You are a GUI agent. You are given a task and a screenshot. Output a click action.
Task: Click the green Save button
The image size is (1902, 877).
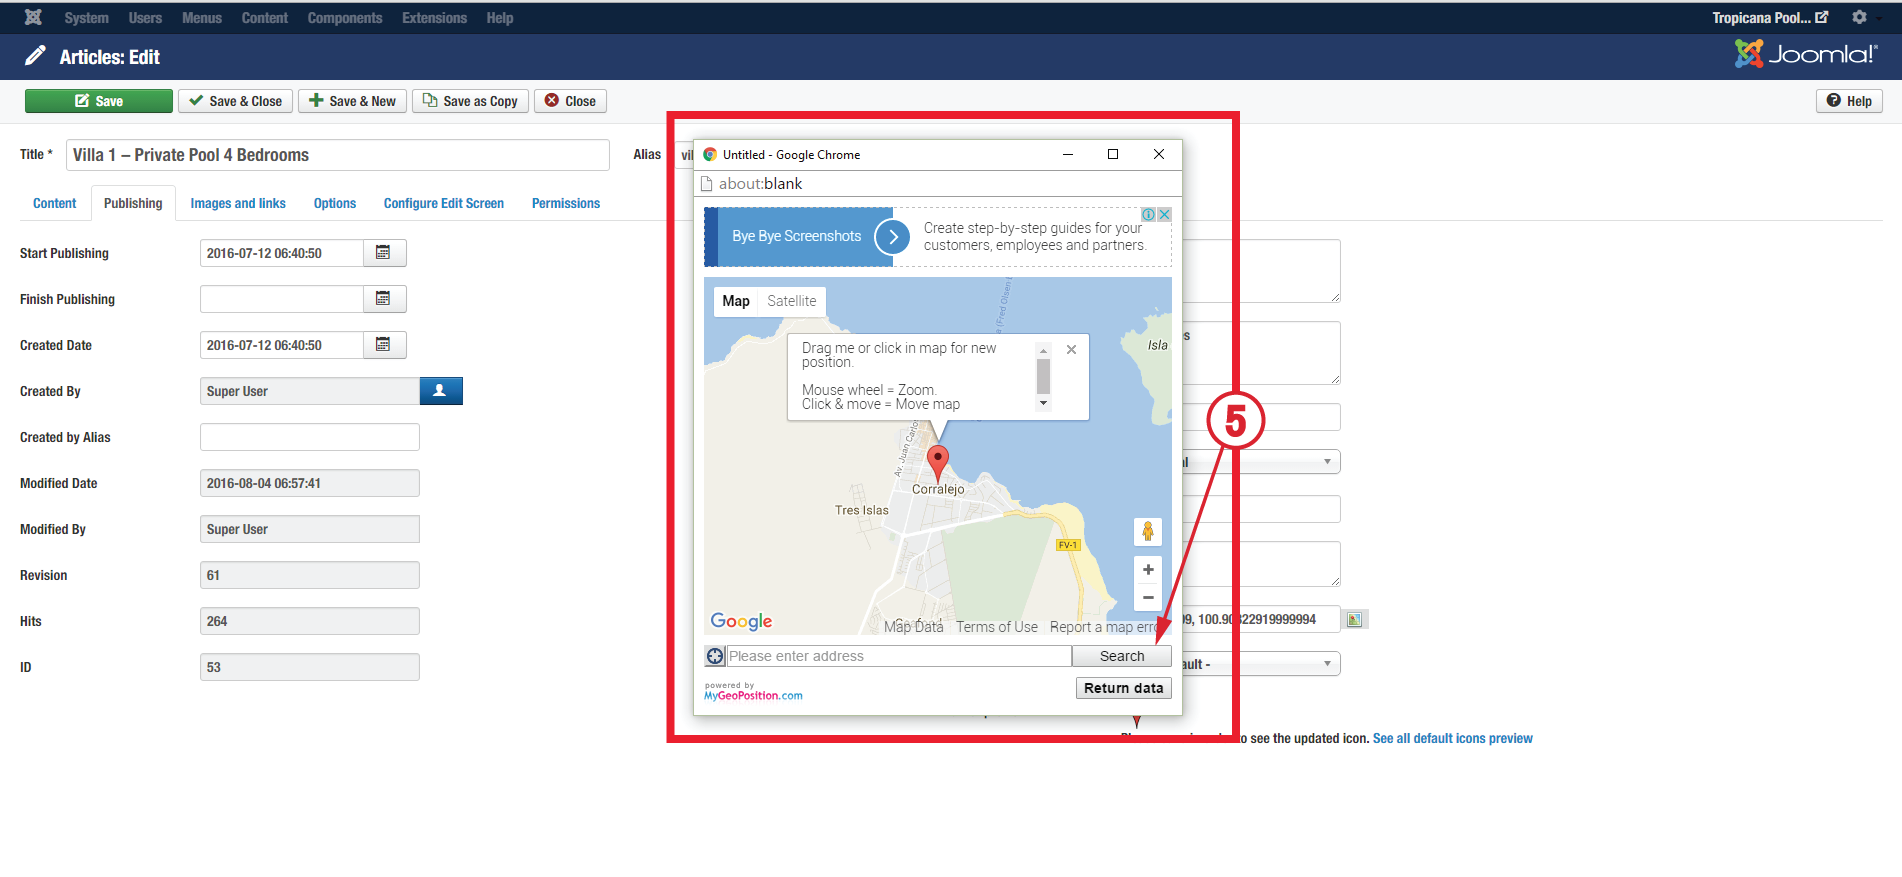pos(99,101)
